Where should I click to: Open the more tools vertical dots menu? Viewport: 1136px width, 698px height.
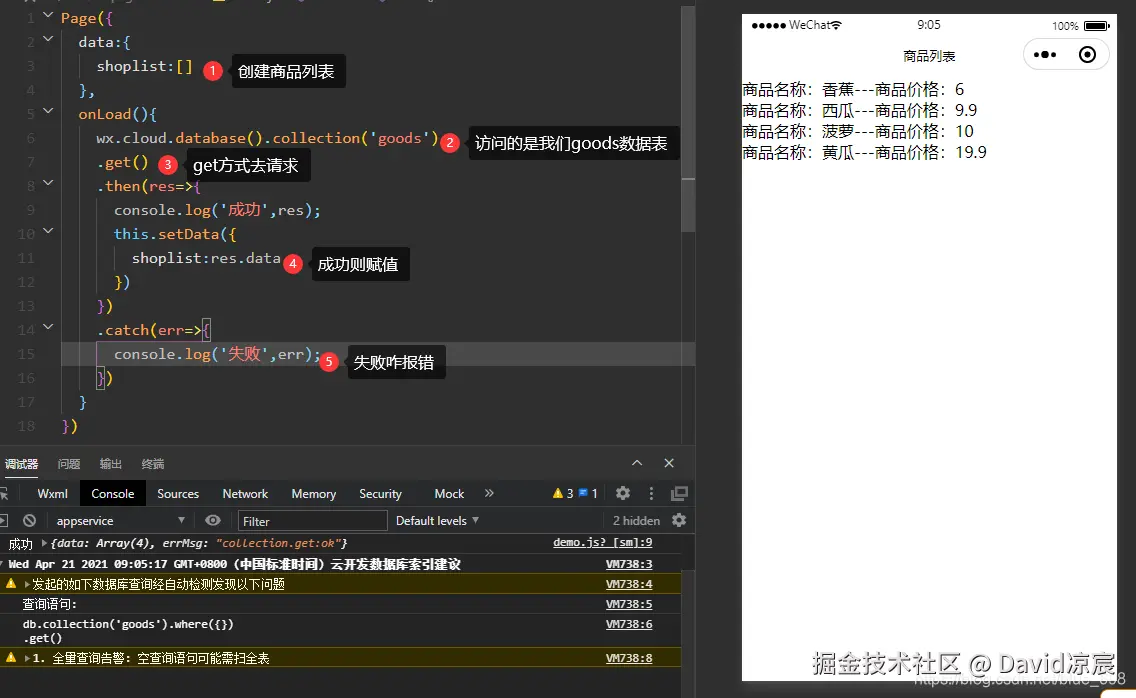pos(651,493)
